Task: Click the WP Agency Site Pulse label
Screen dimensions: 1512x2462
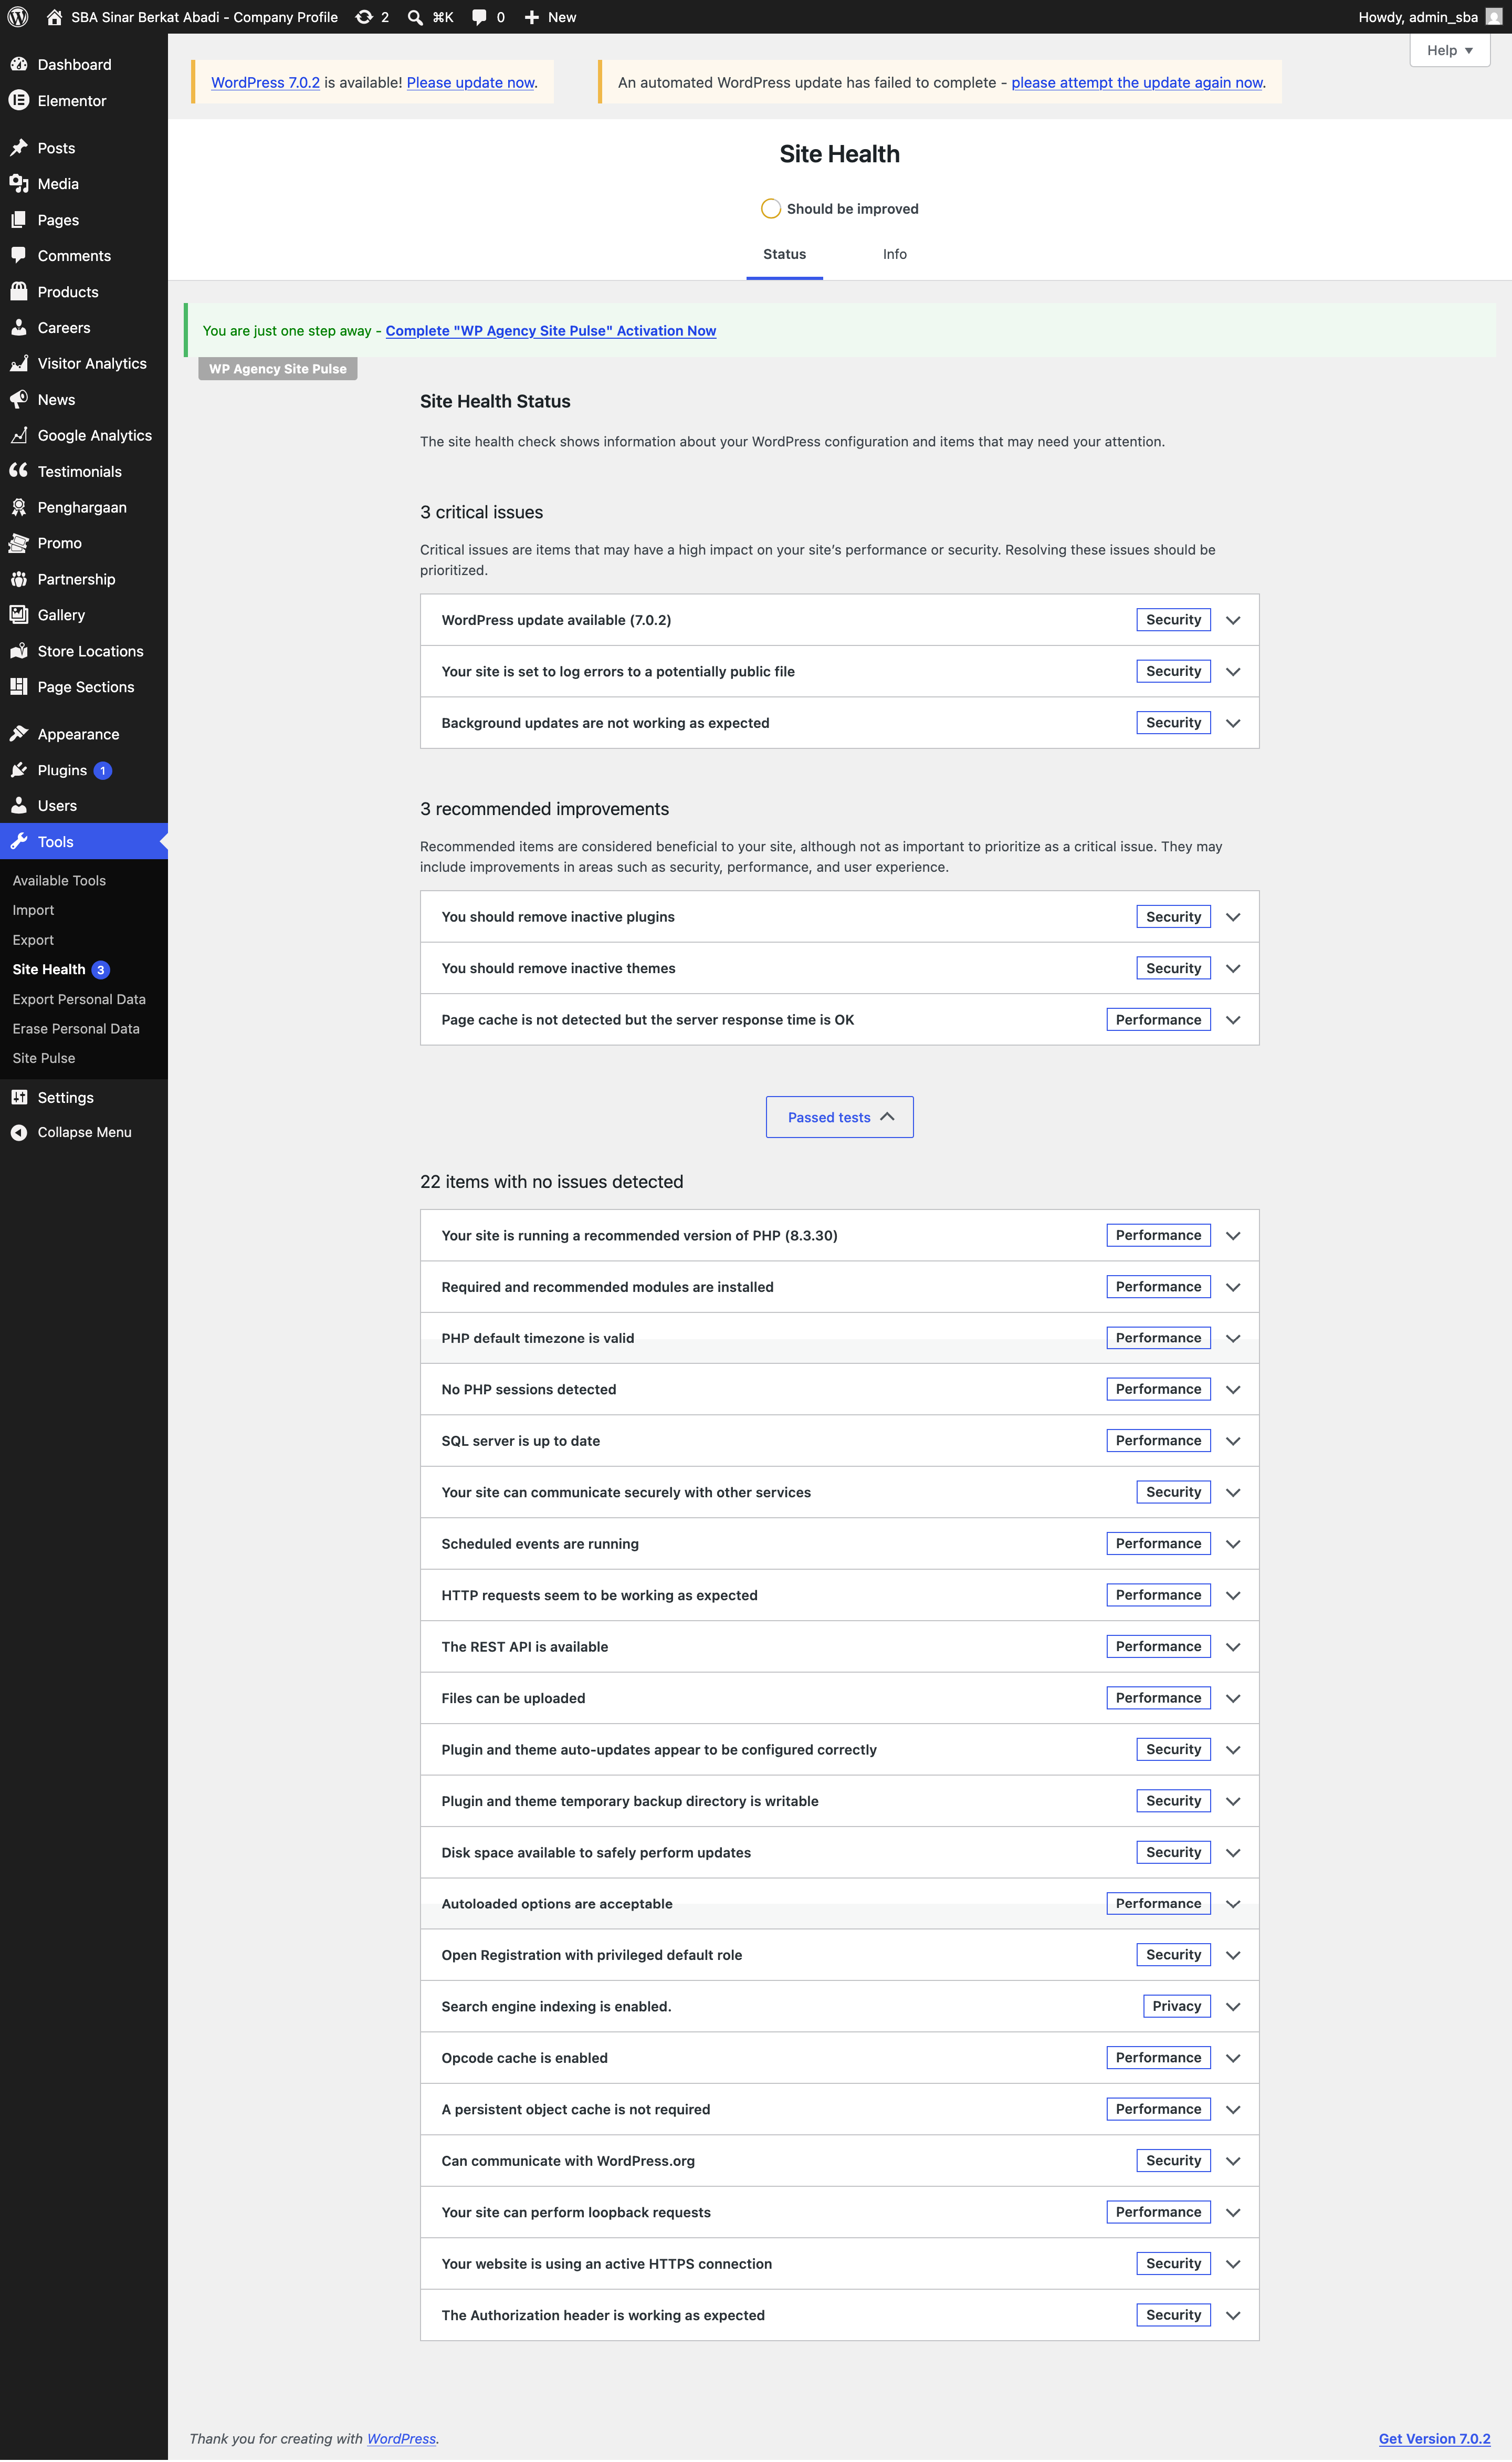Action: point(277,369)
